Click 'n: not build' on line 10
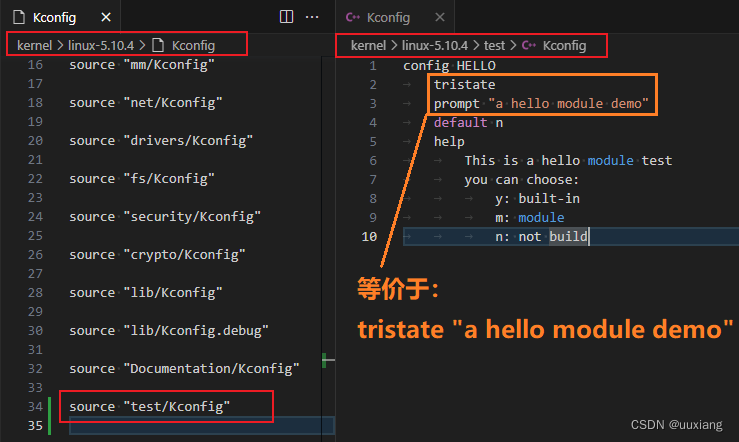The height and width of the screenshot is (442, 739). (542, 237)
